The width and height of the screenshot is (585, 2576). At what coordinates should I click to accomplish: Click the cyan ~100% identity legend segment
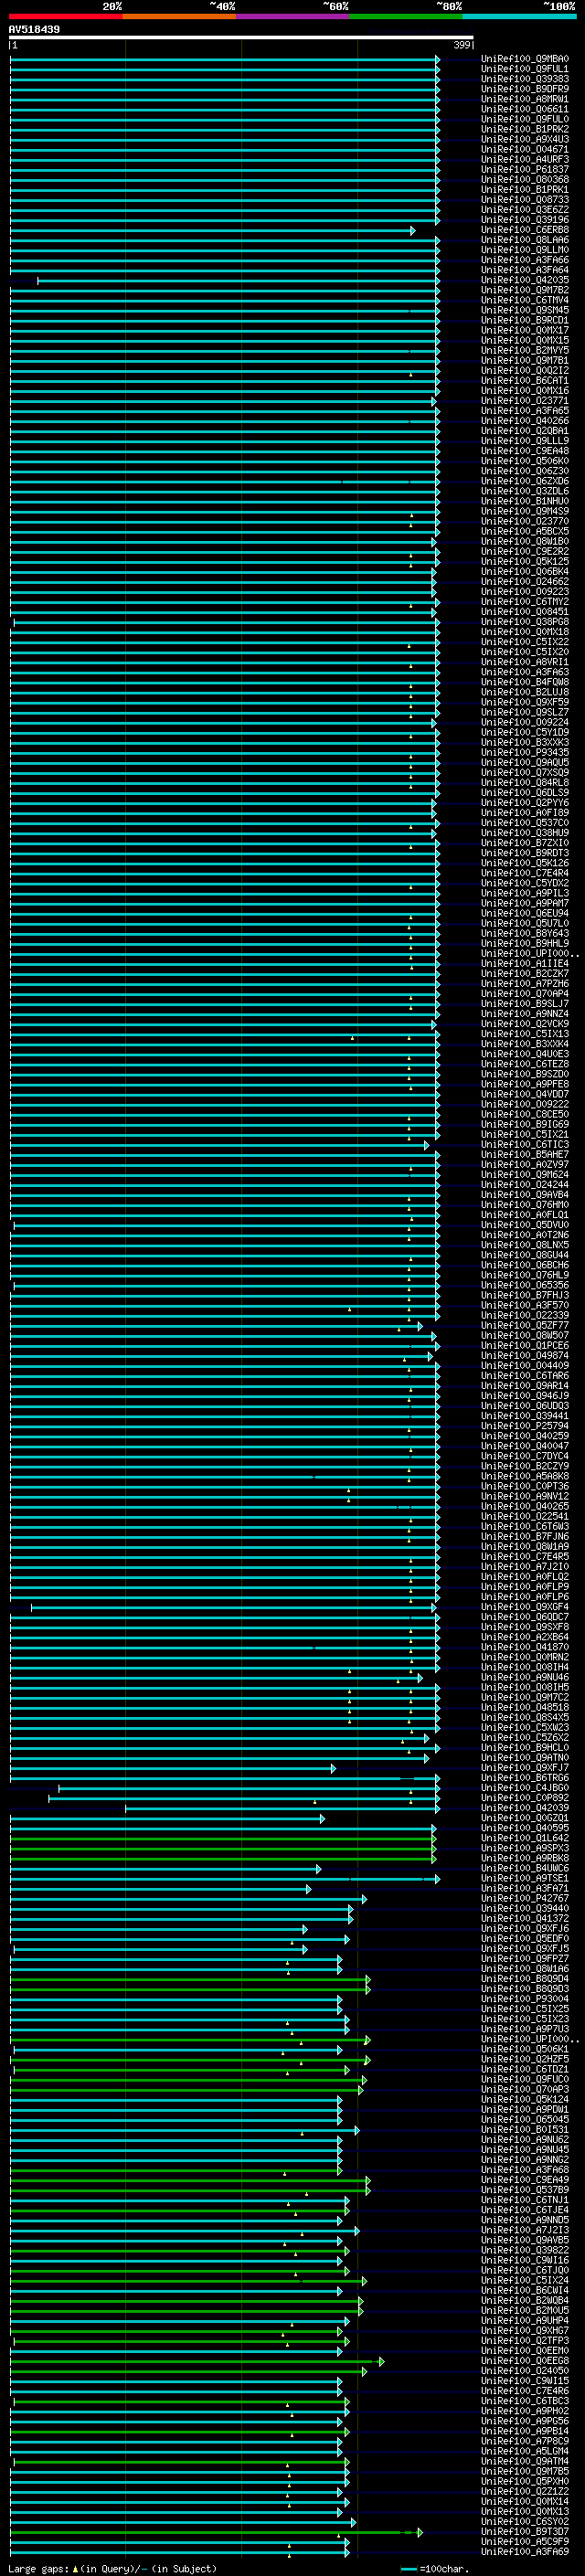click(519, 17)
